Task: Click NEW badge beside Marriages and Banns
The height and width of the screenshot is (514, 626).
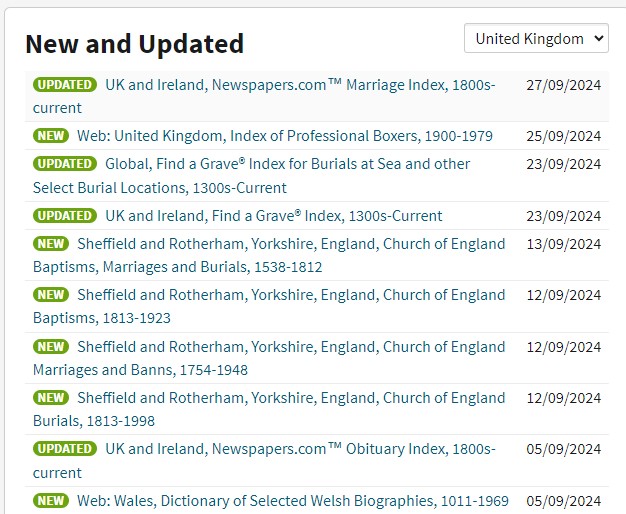Action: coord(50,347)
